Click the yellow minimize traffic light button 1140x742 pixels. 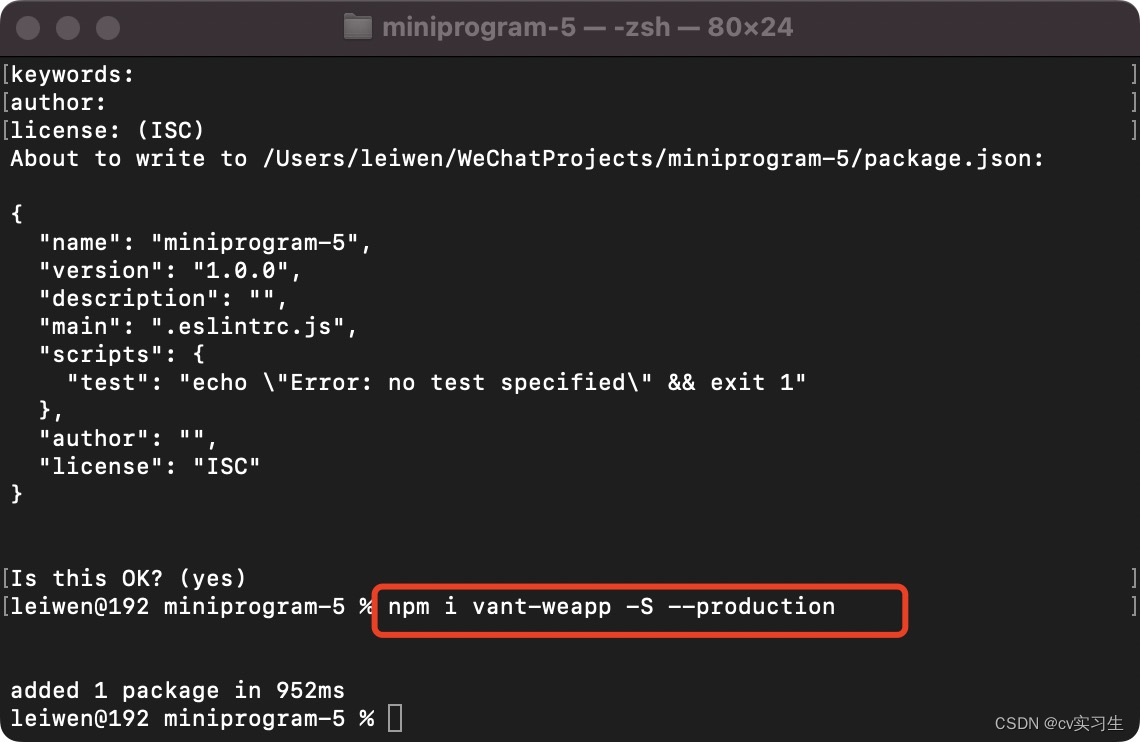(66, 27)
